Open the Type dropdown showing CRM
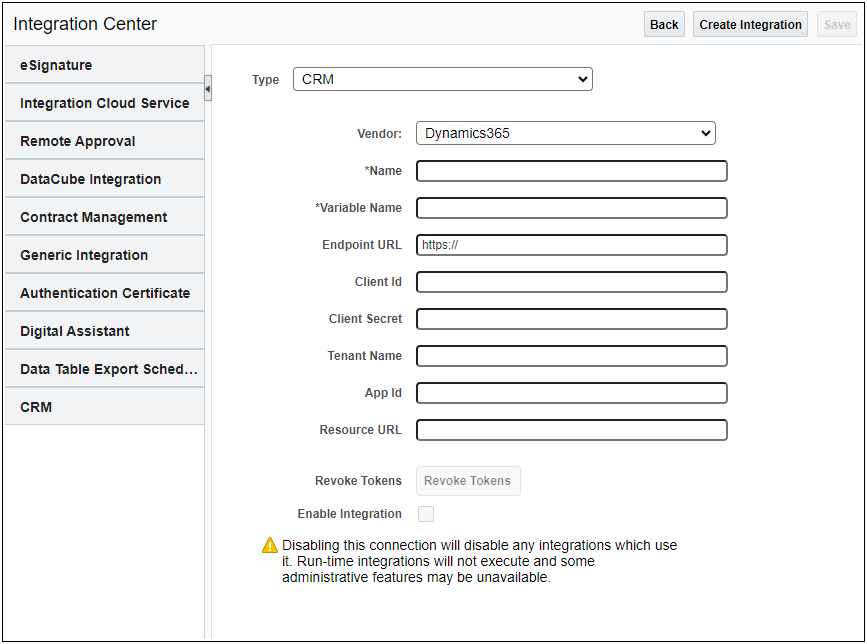 pos(442,78)
